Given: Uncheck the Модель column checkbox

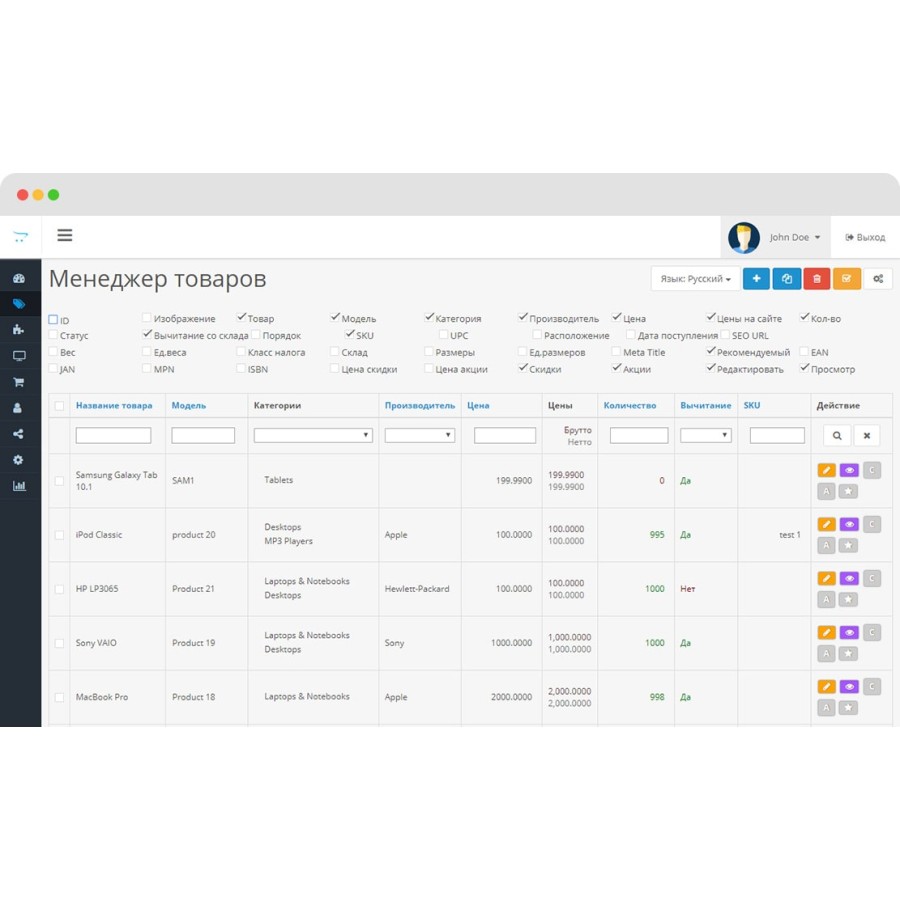Looking at the screenshot, I should coord(335,317).
